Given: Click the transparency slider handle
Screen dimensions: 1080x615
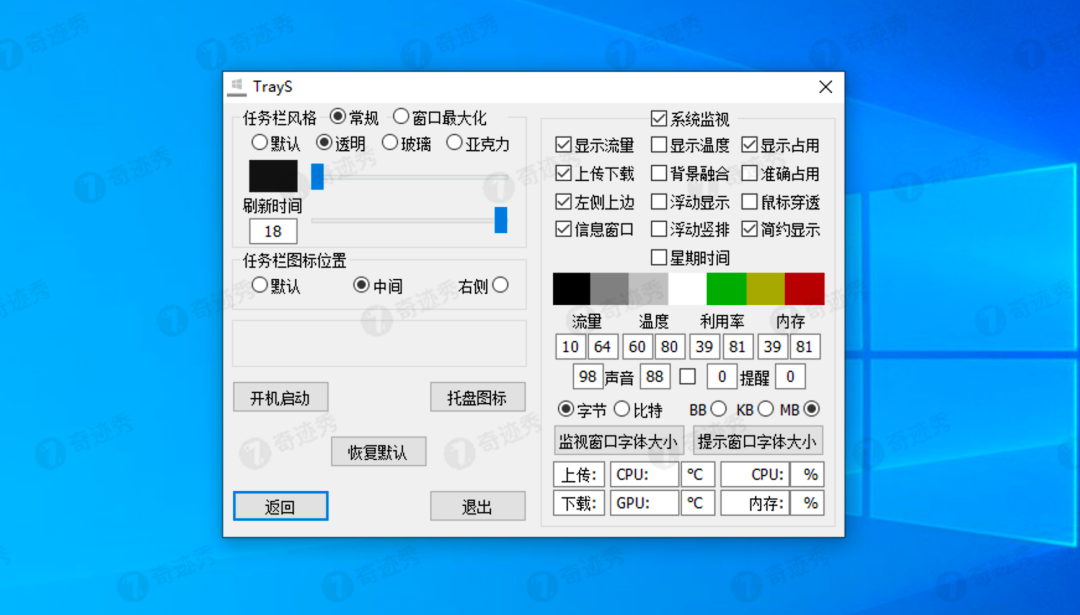Looking at the screenshot, I should [318, 176].
